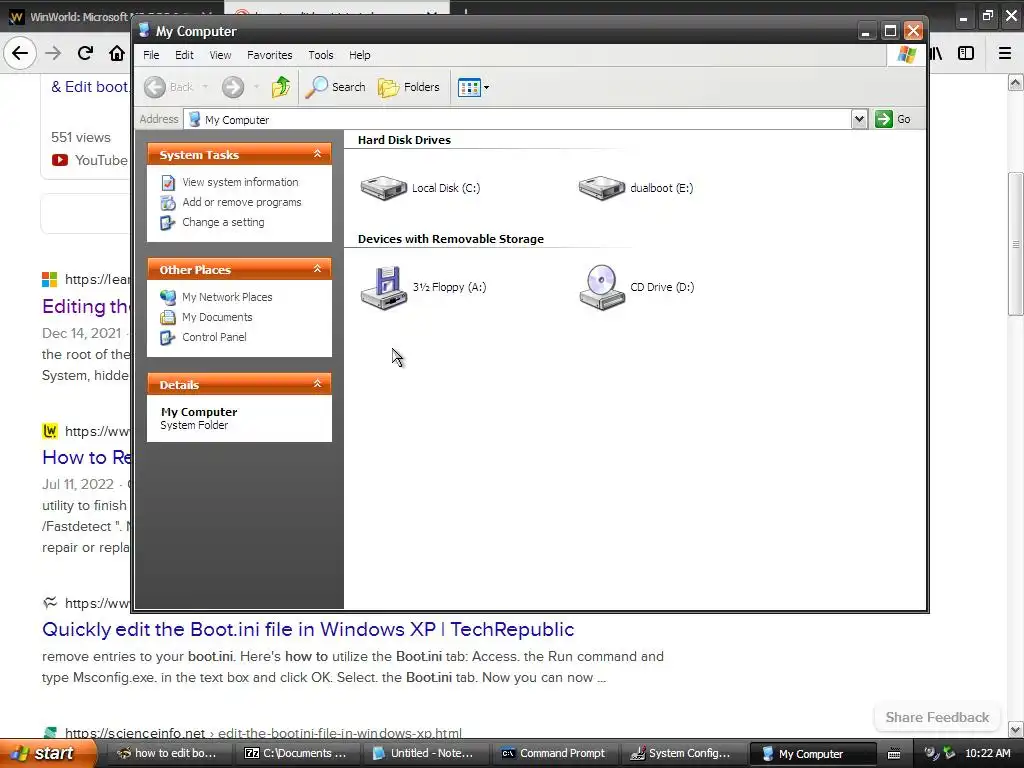This screenshot has height=768, width=1024.
Task: Click the Control Panel icon
Action: [168, 338]
